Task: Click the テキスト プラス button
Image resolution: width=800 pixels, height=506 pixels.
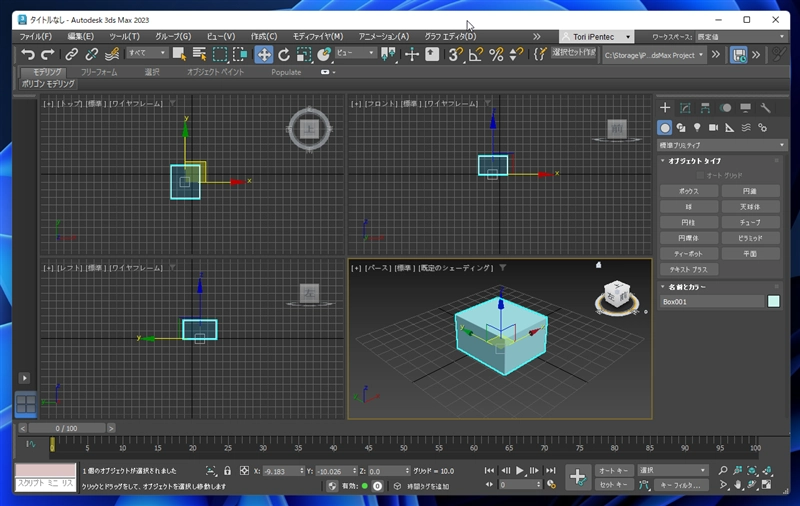Action: pos(689,269)
